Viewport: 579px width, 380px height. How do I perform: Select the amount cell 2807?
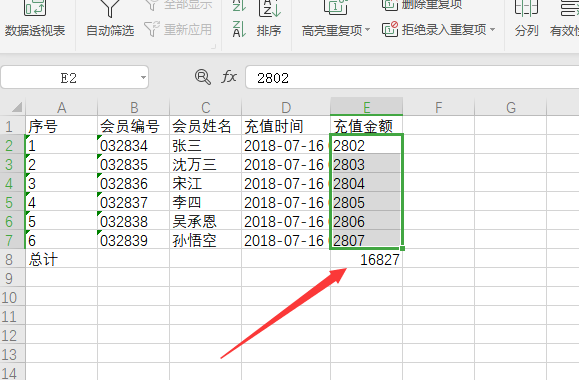366,240
